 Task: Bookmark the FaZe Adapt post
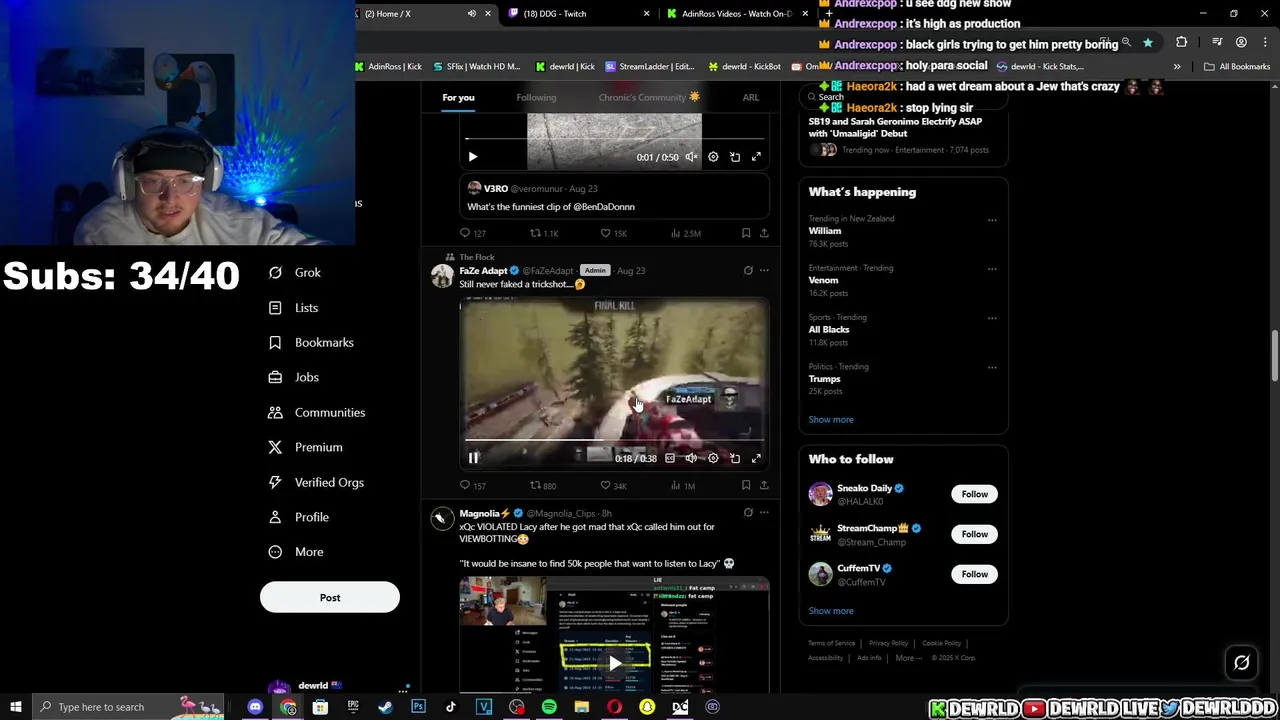click(746, 486)
